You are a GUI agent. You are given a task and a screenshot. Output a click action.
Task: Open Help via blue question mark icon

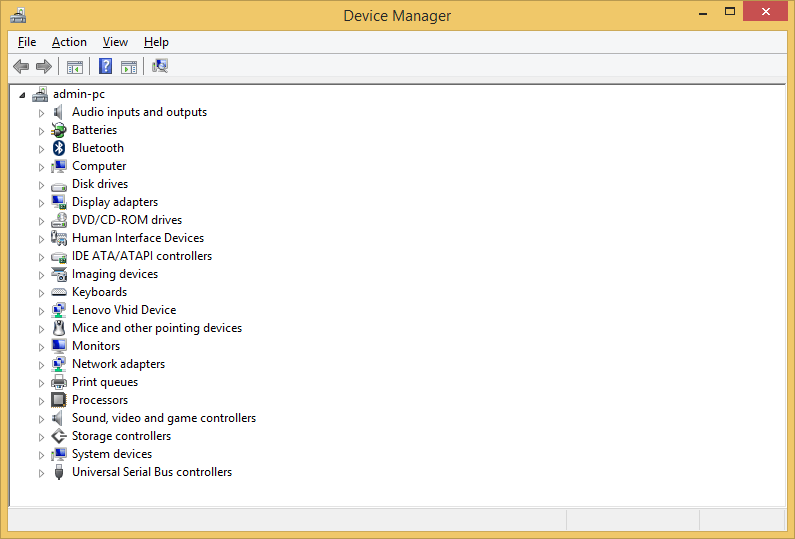pos(105,67)
